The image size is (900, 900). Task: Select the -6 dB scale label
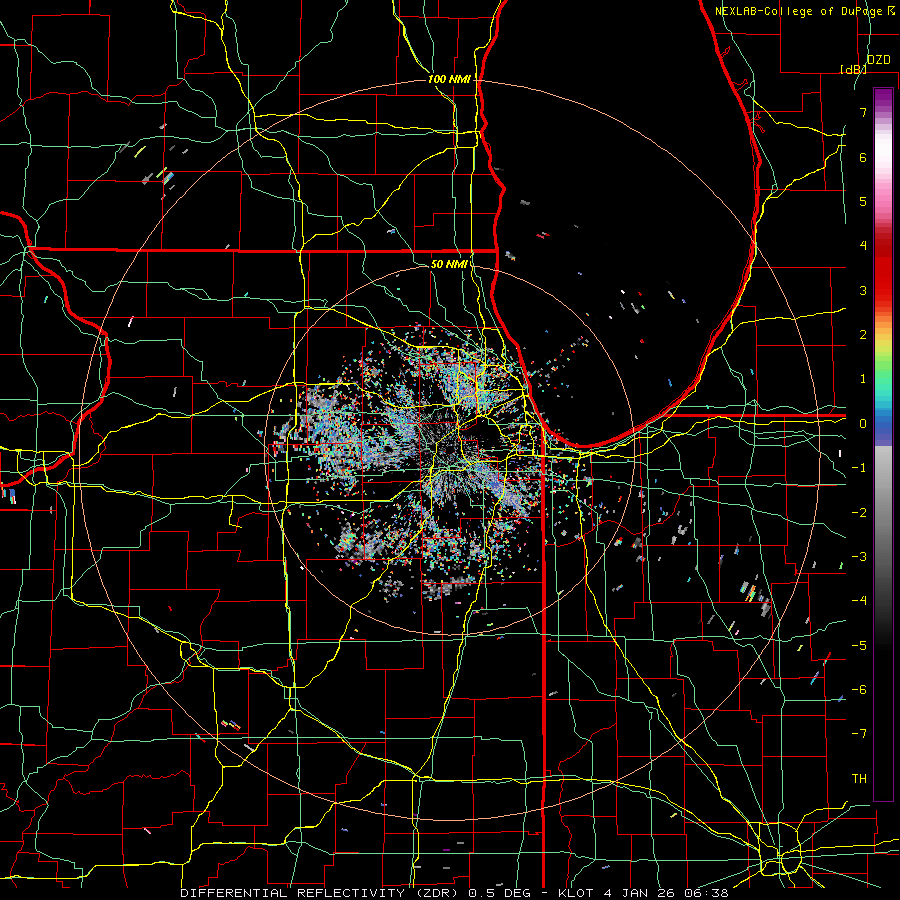tap(859, 690)
